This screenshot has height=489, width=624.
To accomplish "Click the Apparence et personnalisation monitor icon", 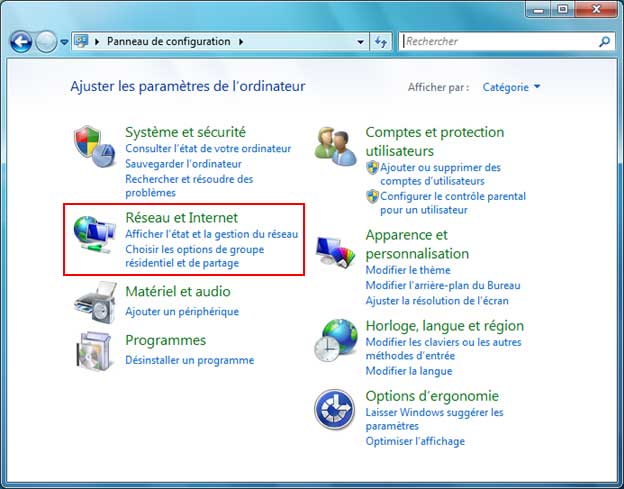I will (335, 251).
